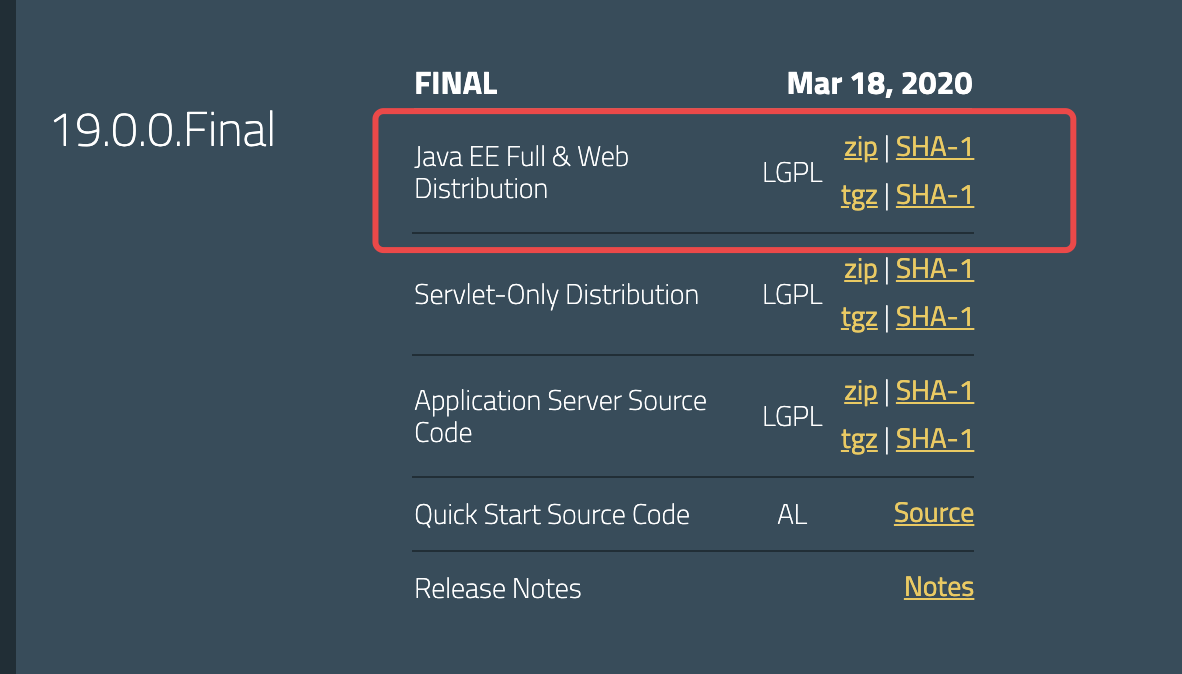The width and height of the screenshot is (1182, 674).
Task: Click the Mar 18, 2020 release date
Action: click(x=879, y=83)
